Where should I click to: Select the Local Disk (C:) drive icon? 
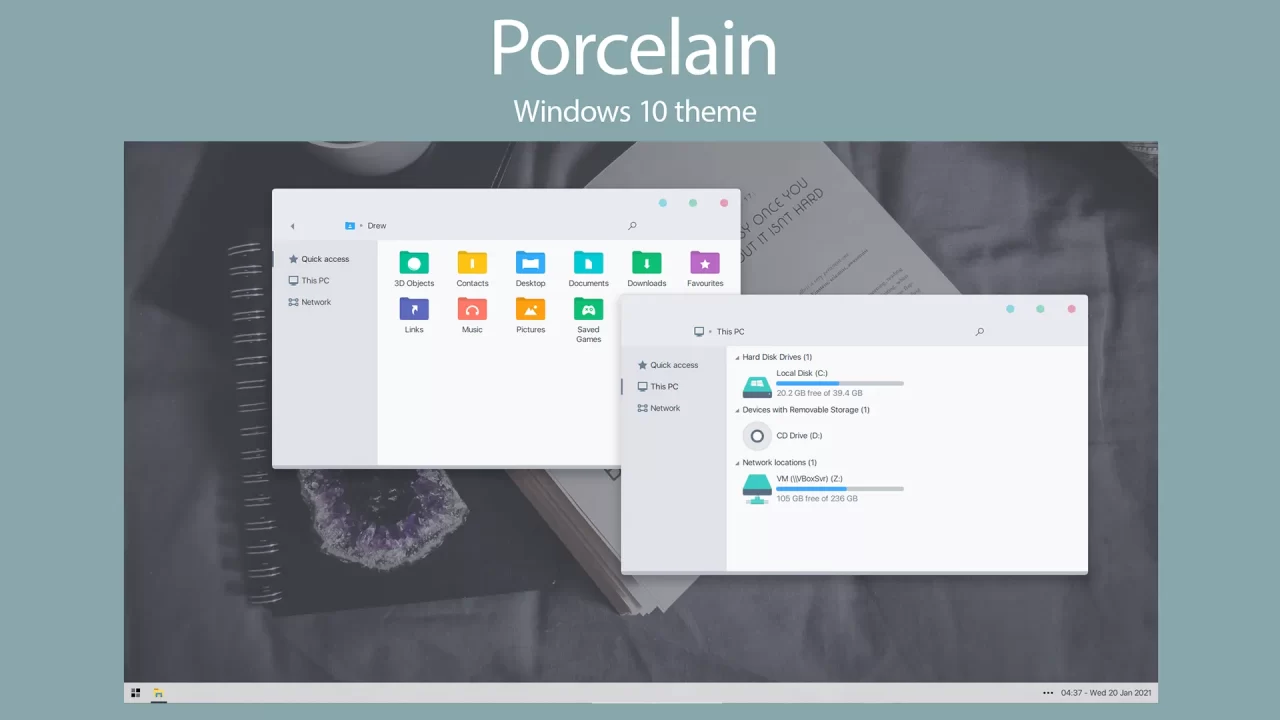coord(757,387)
